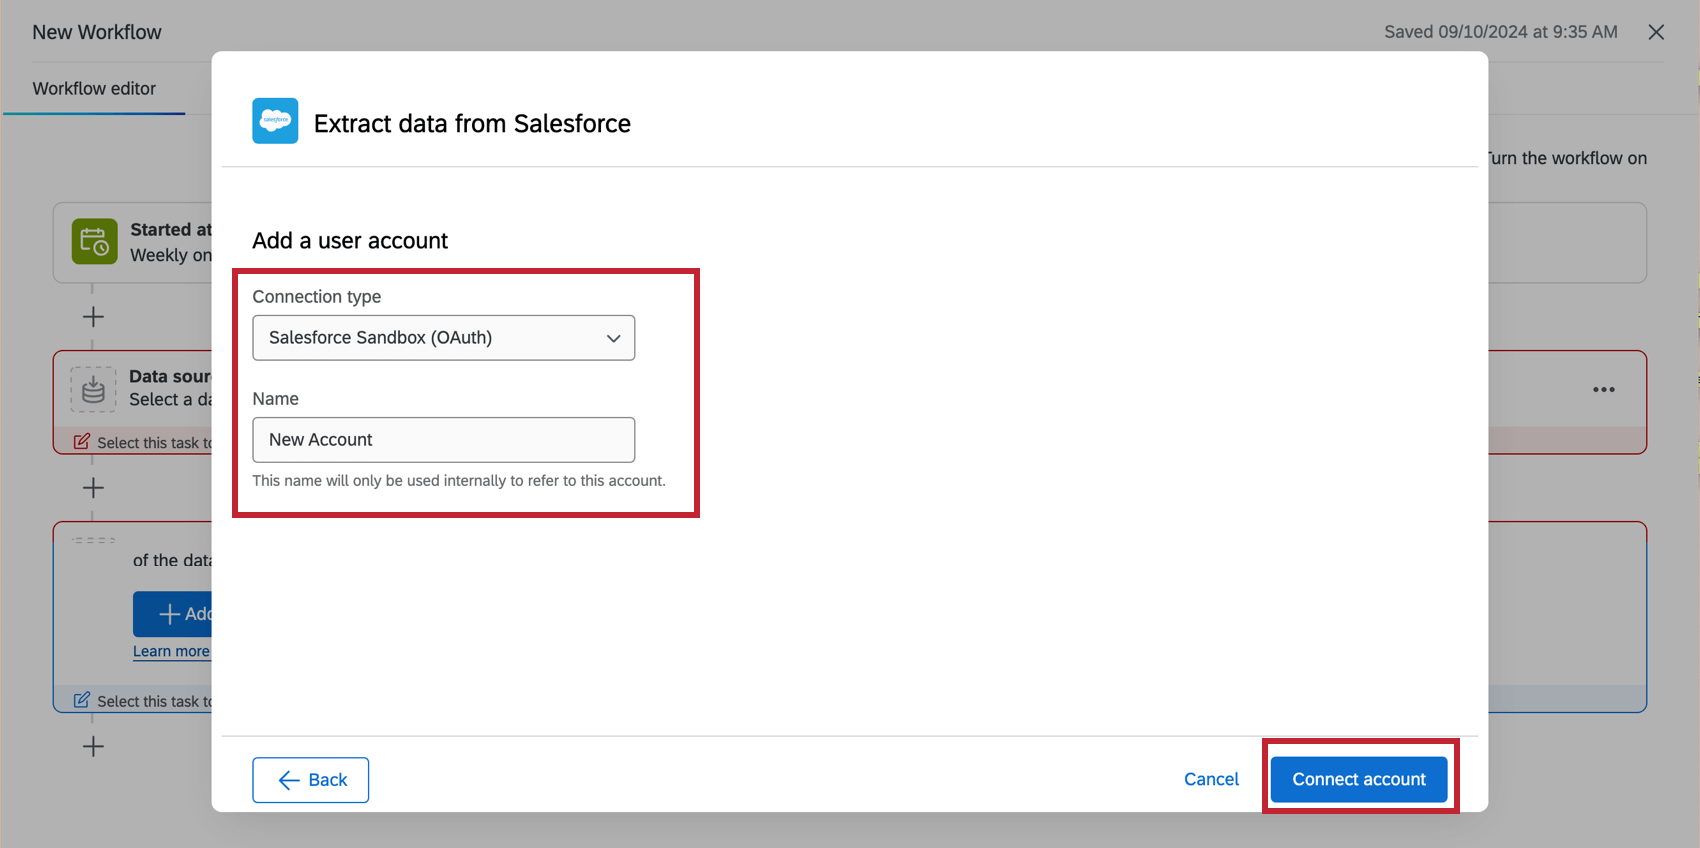1700x848 pixels.
Task: Click the Data source database icon
Action: tap(93, 389)
